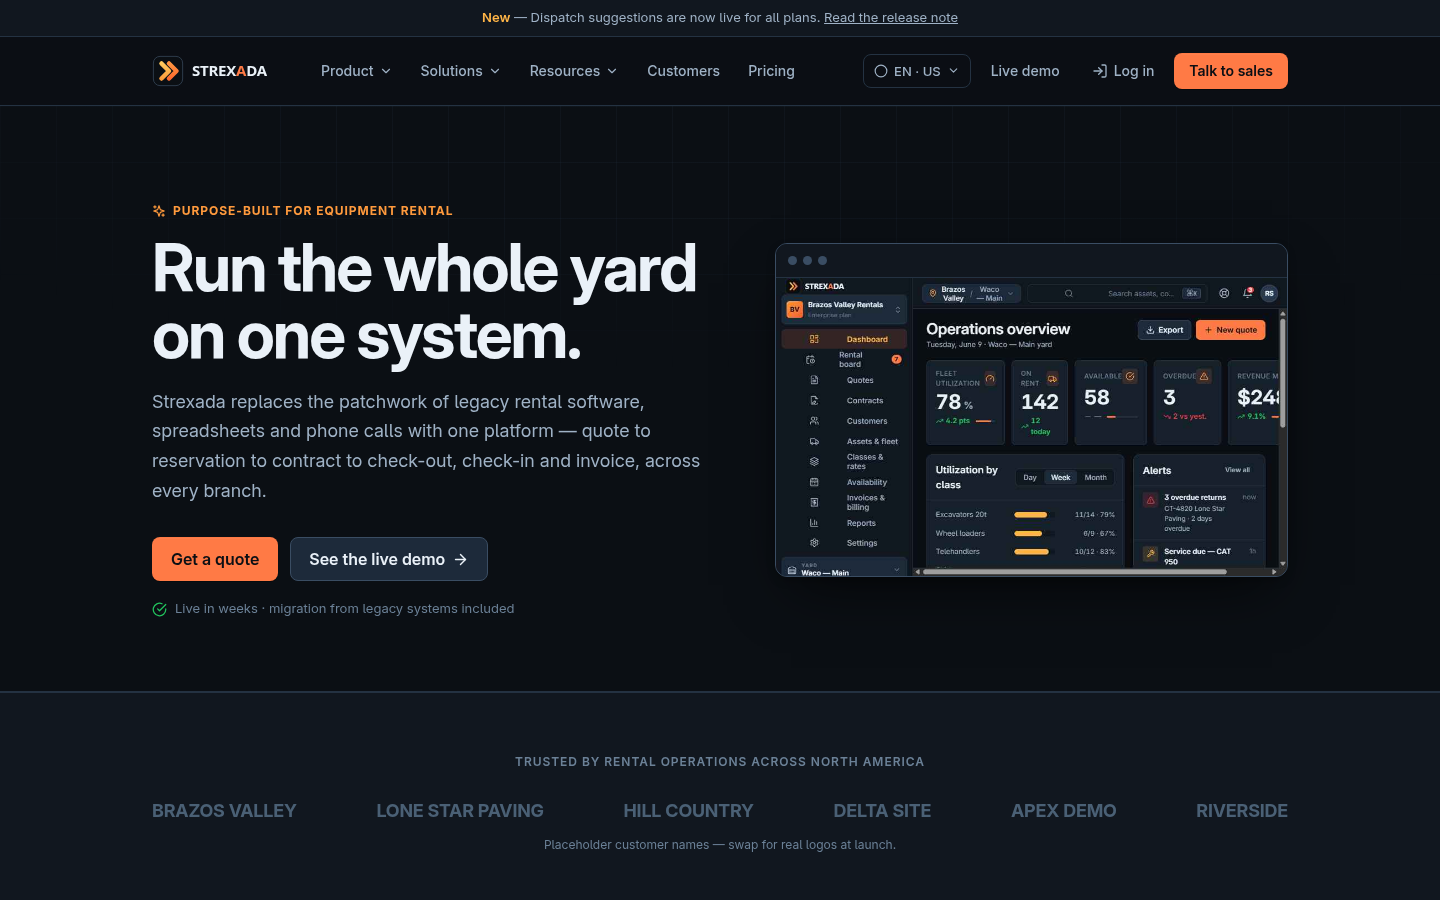Click the preview's vertical scrollbar

tap(1282, 373)
